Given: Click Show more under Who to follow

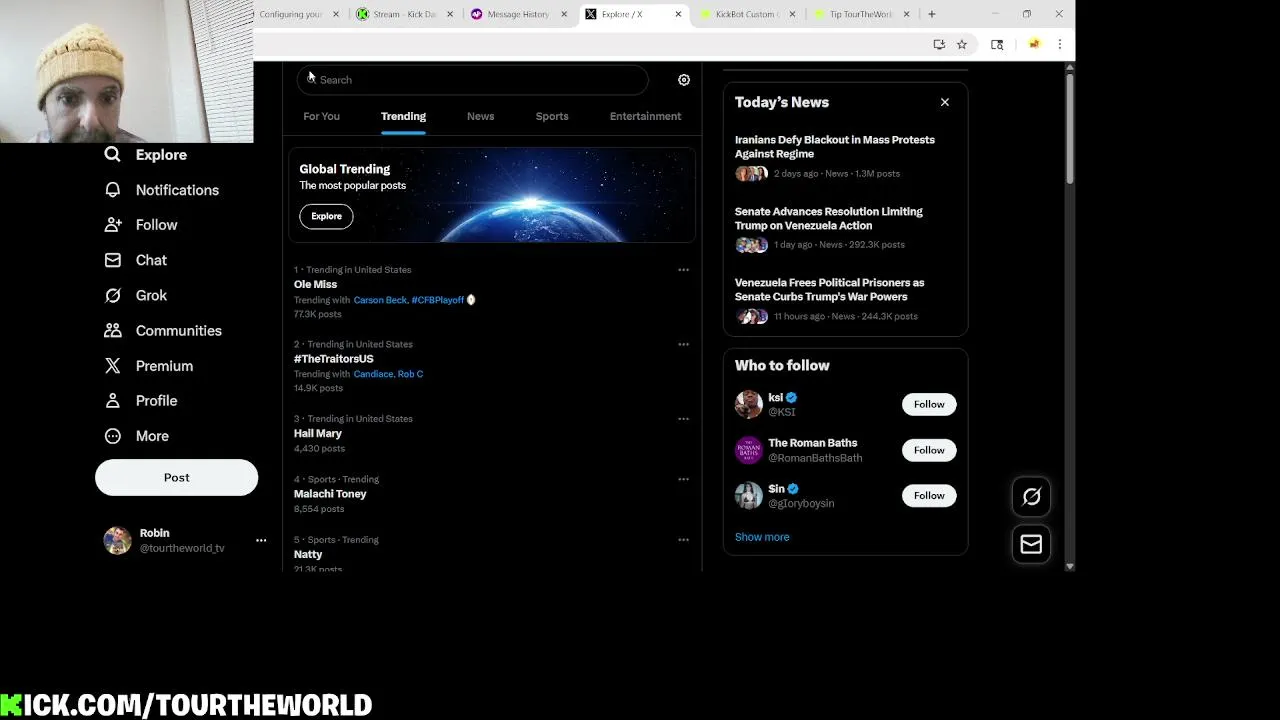Looking at the screenshot, I should 762,537.
